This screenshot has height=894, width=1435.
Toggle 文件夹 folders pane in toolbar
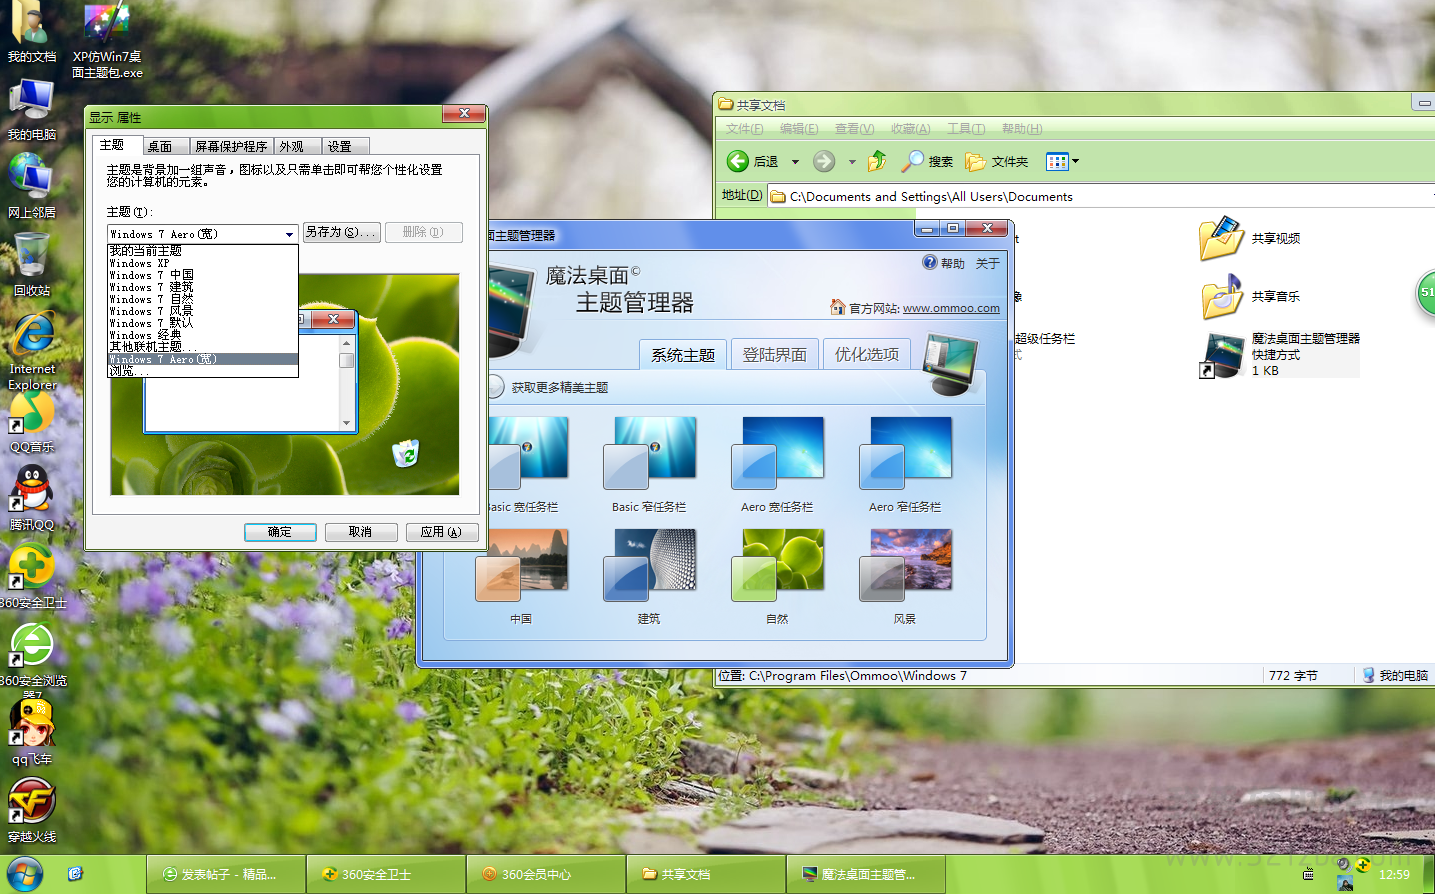click(996, 161)
